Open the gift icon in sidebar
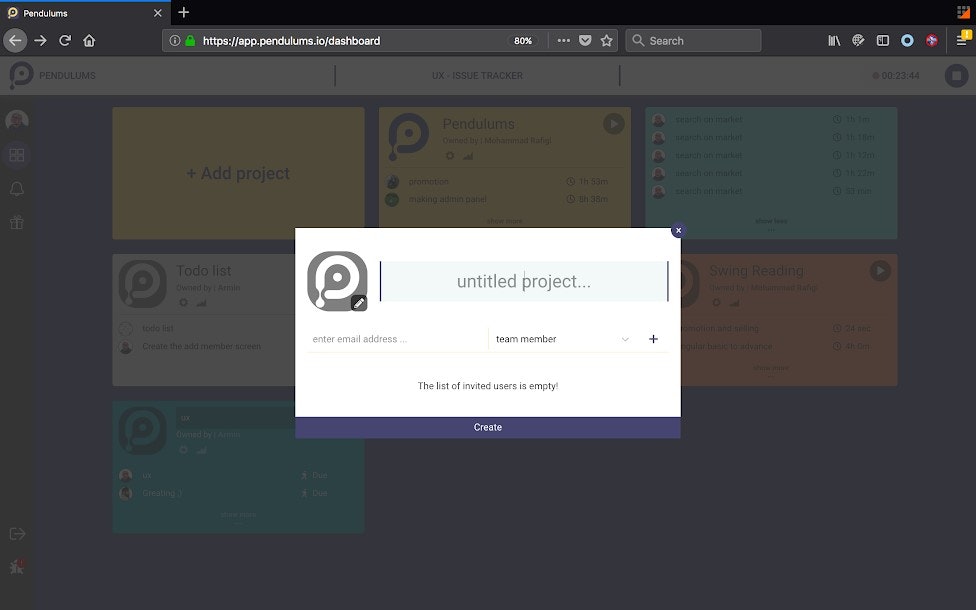976x610 pixels. click(x=17, y=222)
